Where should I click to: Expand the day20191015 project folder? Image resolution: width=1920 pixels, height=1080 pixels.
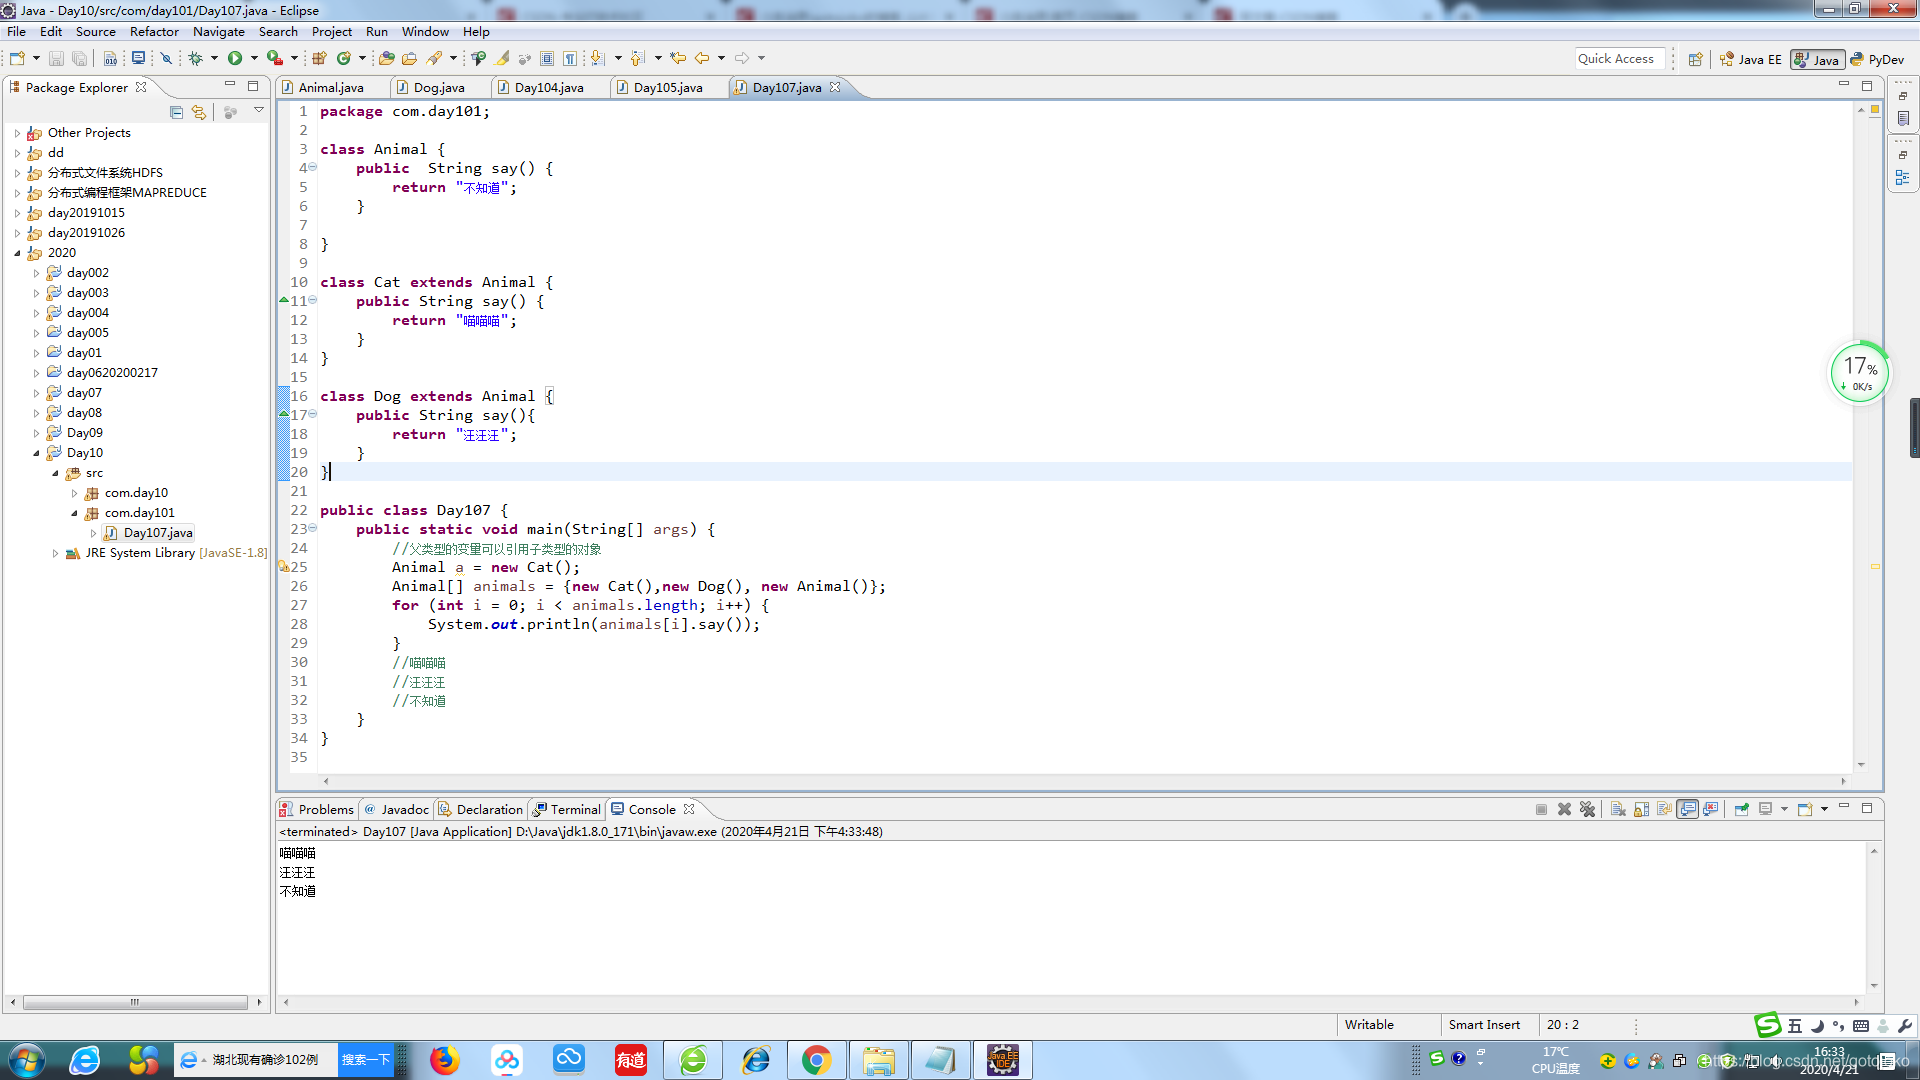pos(18,212)
